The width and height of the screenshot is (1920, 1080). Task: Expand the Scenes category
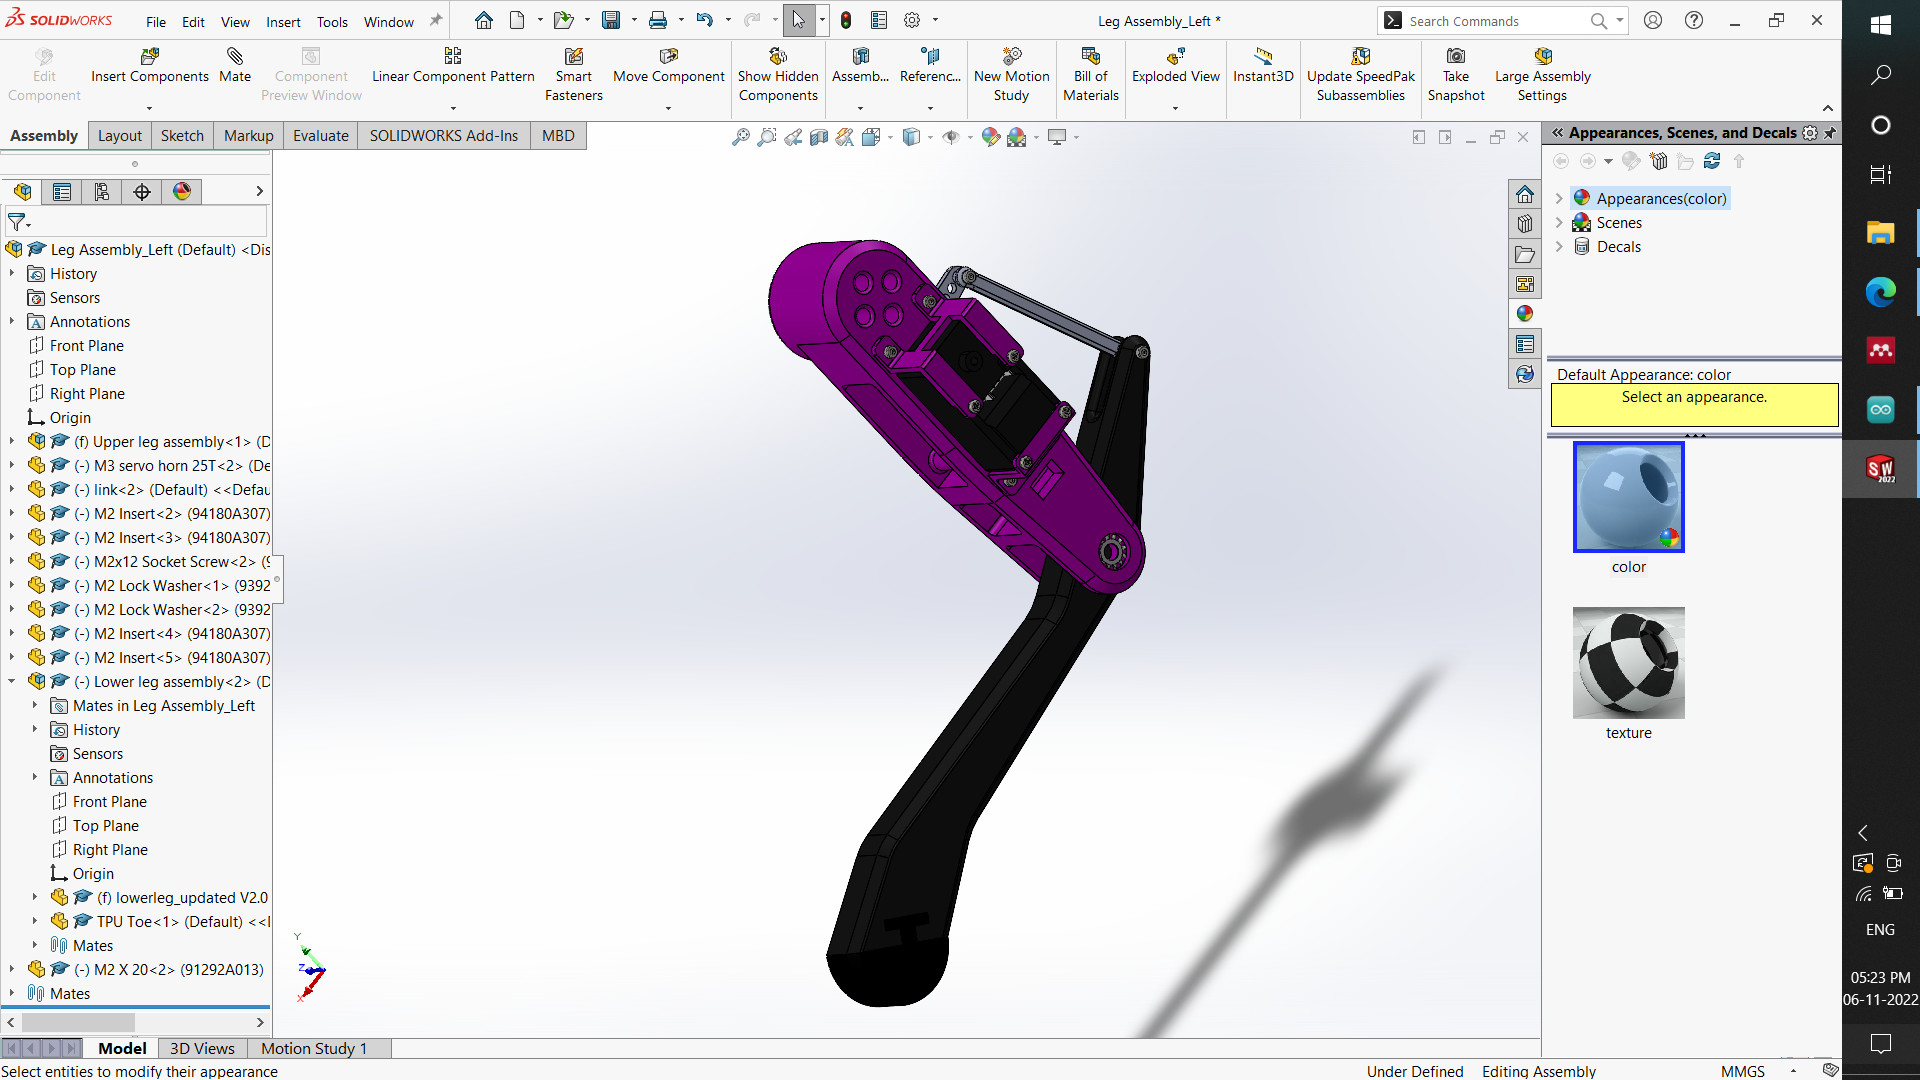tap(1560, 222)
